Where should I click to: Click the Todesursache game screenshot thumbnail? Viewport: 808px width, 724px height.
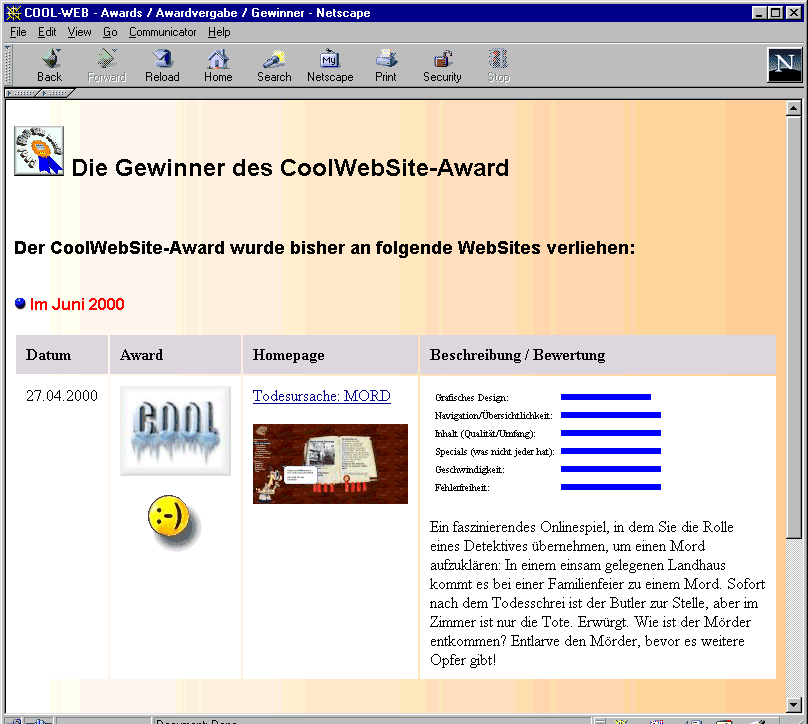tap(330, 464)
